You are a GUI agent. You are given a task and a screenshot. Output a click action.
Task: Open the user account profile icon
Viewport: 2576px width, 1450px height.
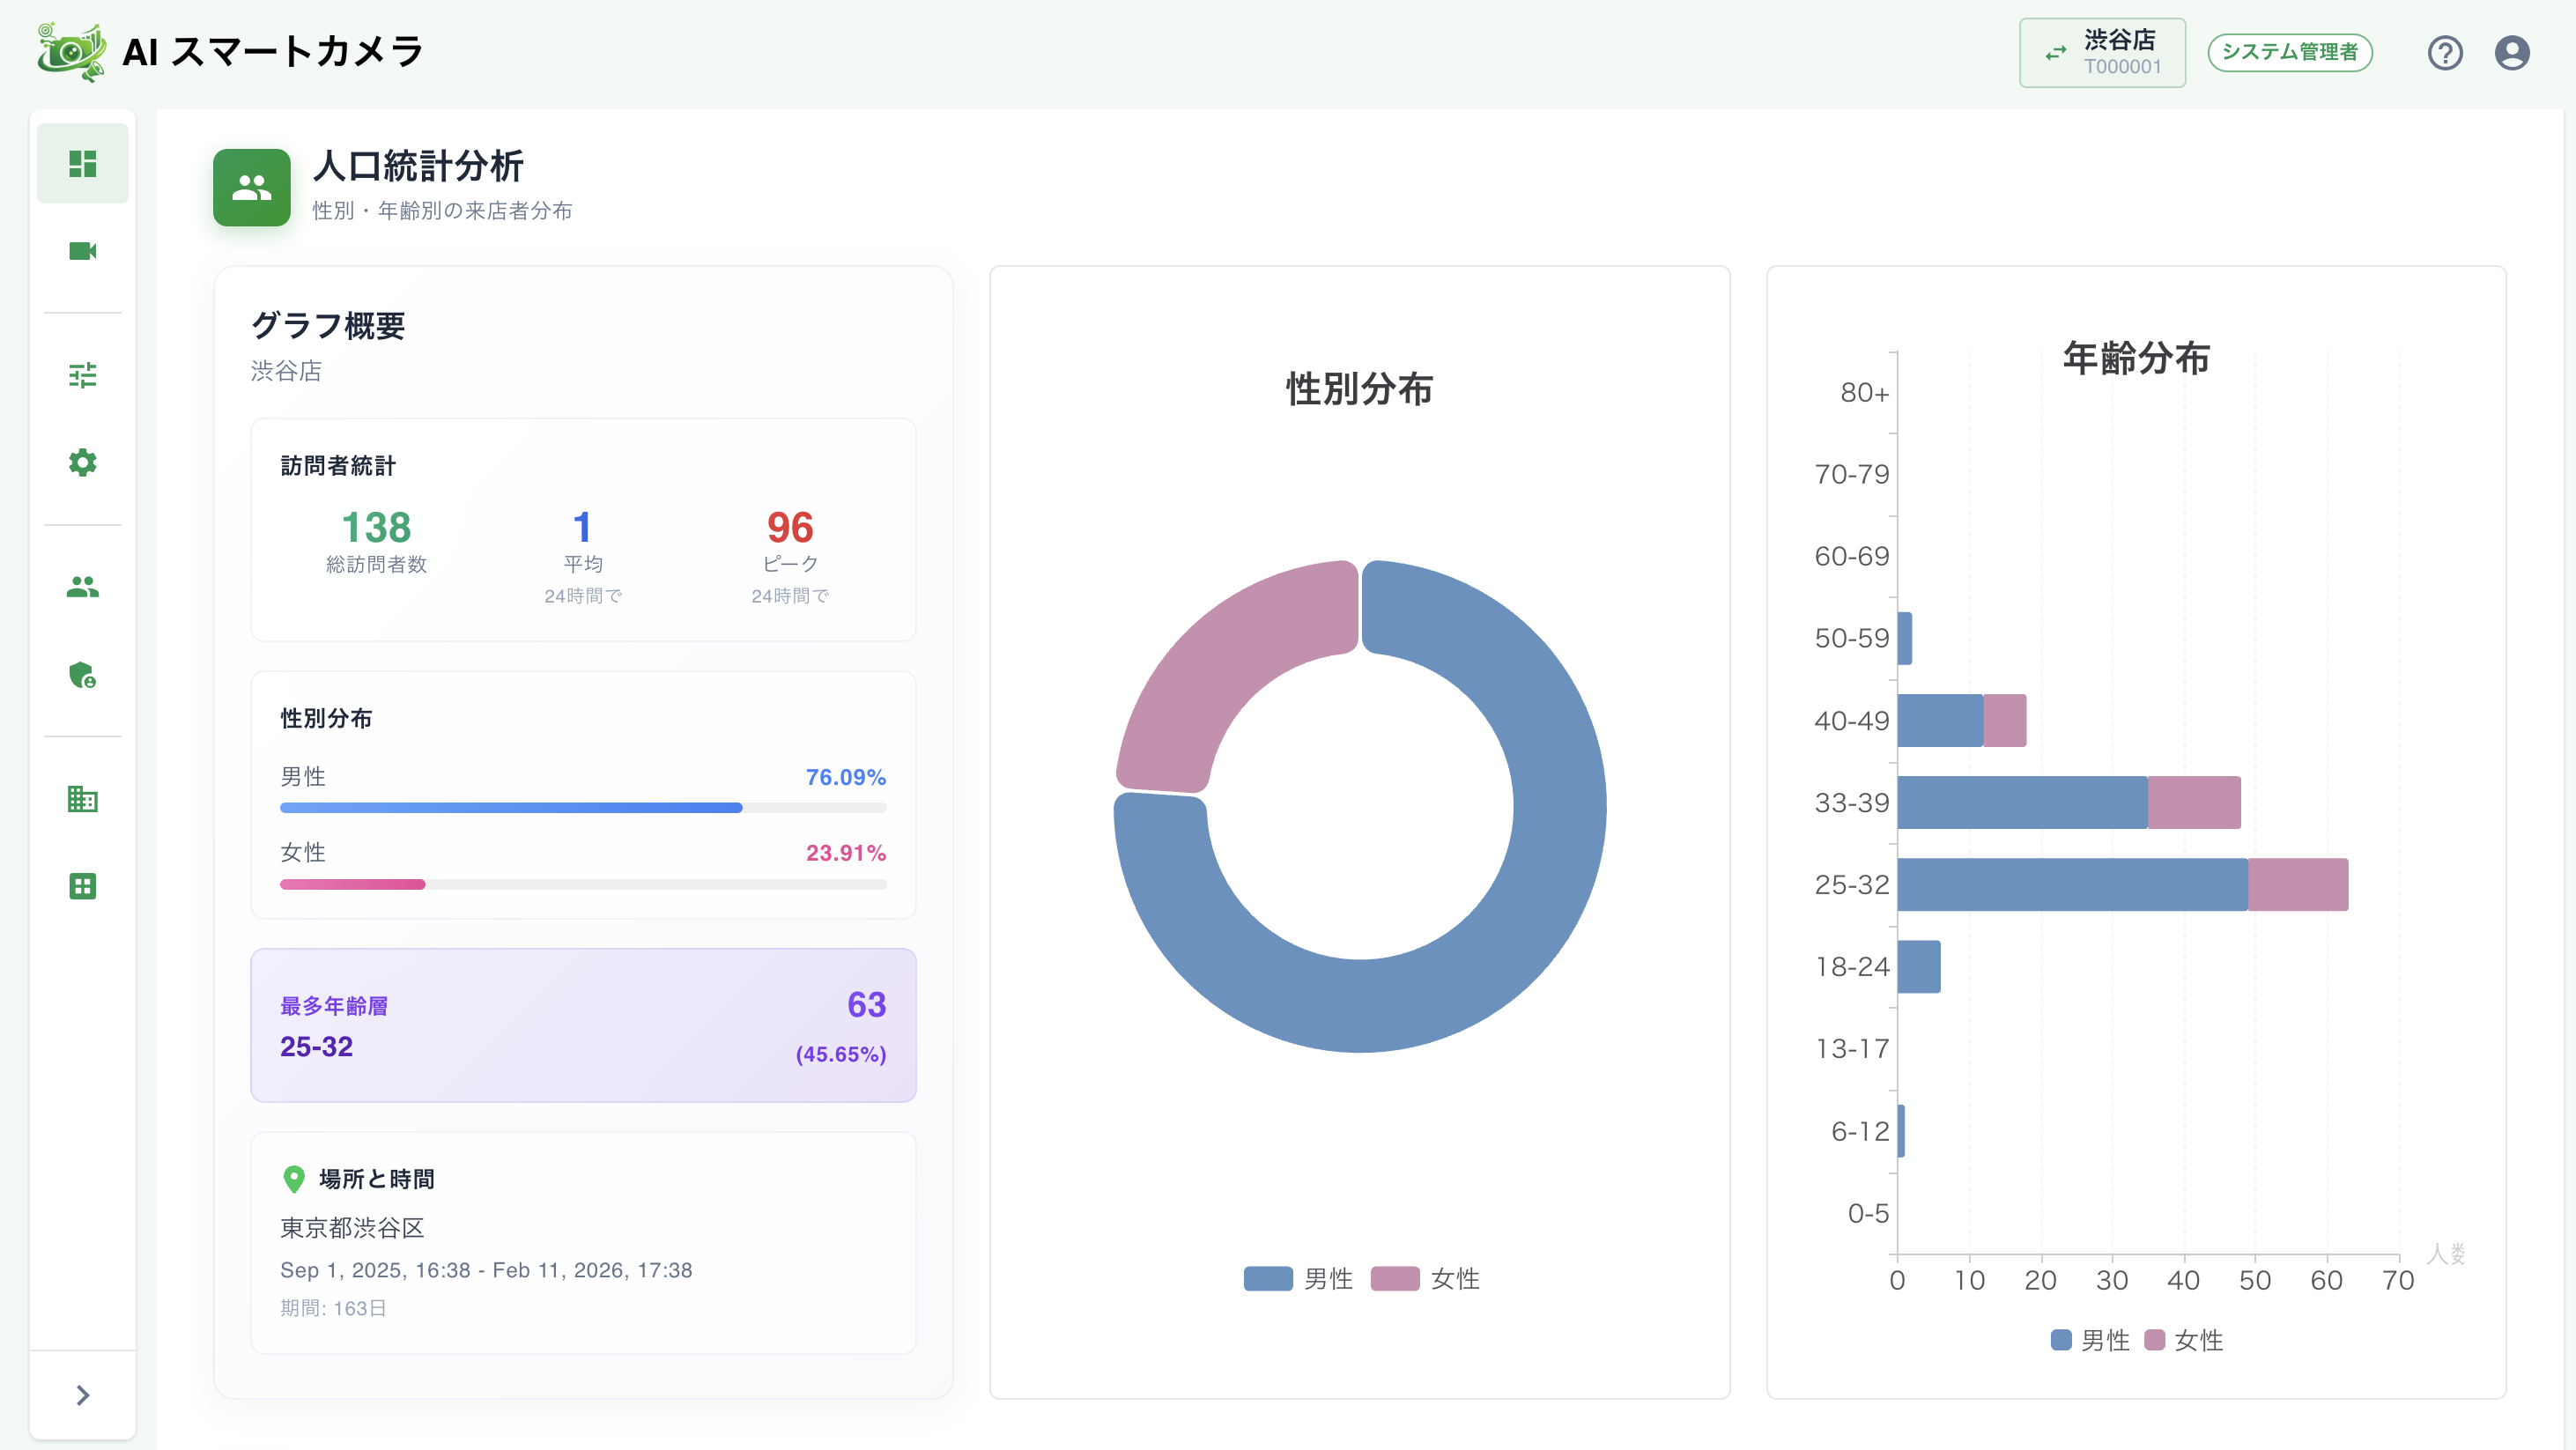tap(2512, 52)
